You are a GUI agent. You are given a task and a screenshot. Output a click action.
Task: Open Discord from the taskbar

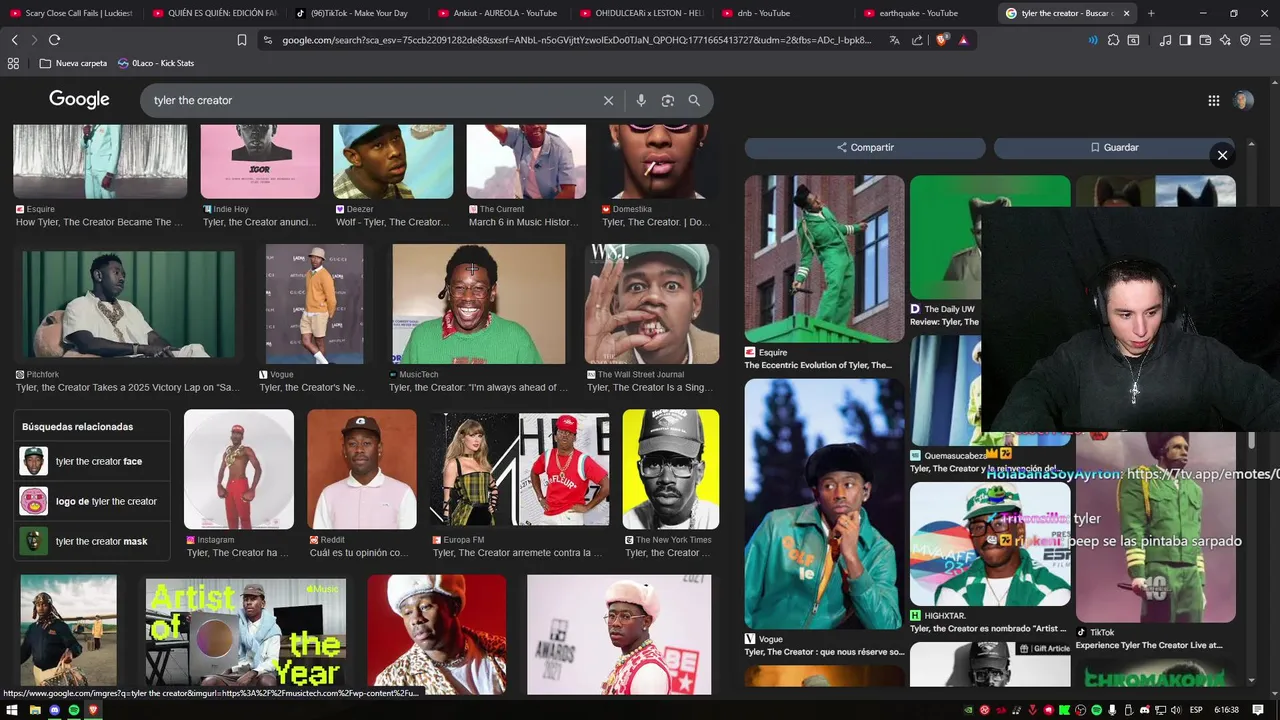(x=54, y=710)
